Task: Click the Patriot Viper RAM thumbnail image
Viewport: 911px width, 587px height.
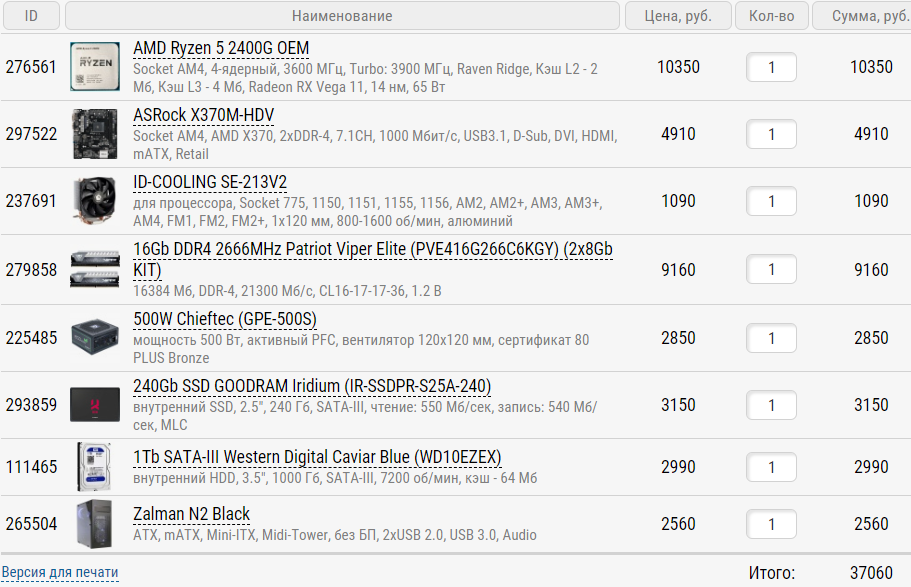Action: [x=95, y=269]
